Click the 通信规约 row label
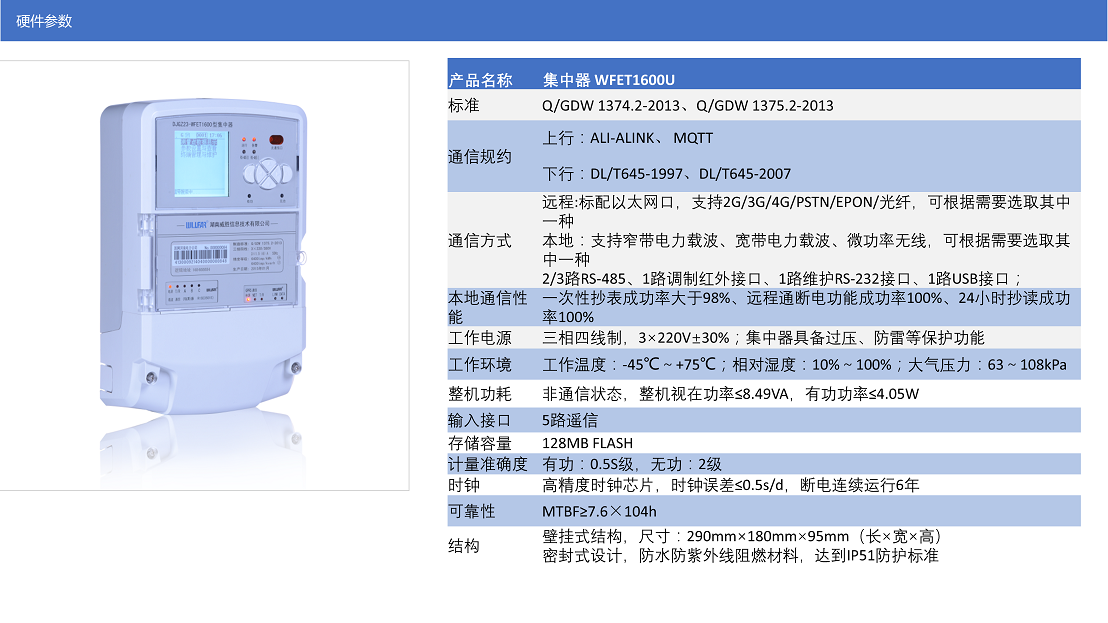This screenshot has height=623, width=1108. [480, 156]
